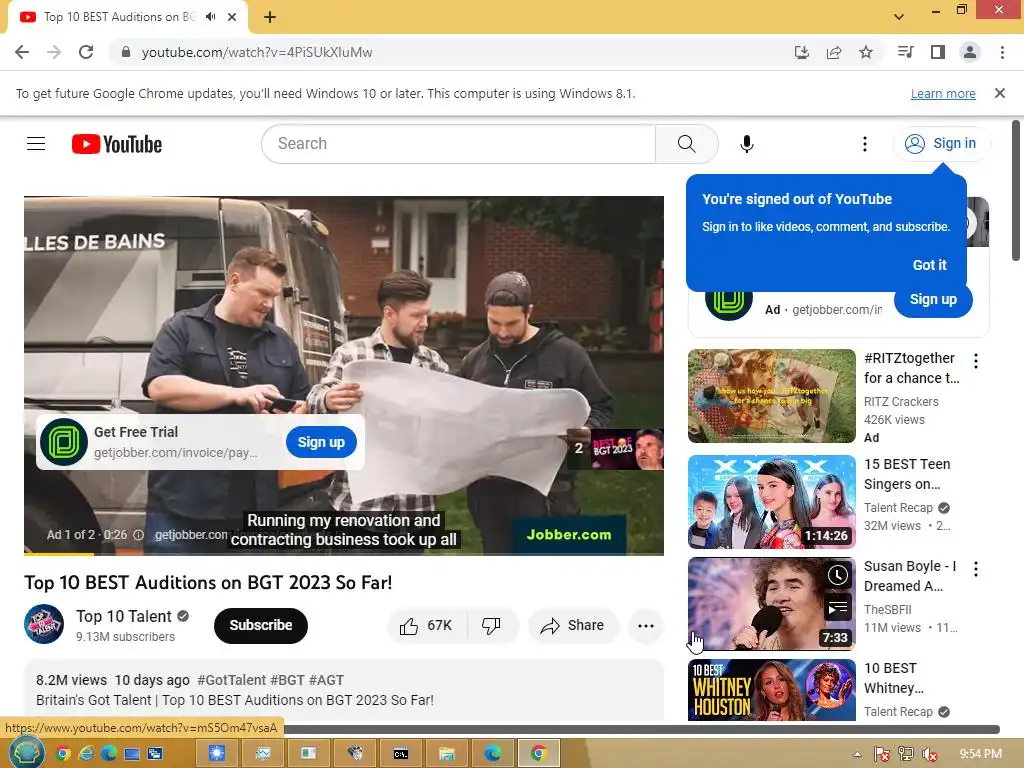This screenshot has width=1024, height=768.
Task: Open YouTube settings three-dot menu
Action: pos(865,144)
